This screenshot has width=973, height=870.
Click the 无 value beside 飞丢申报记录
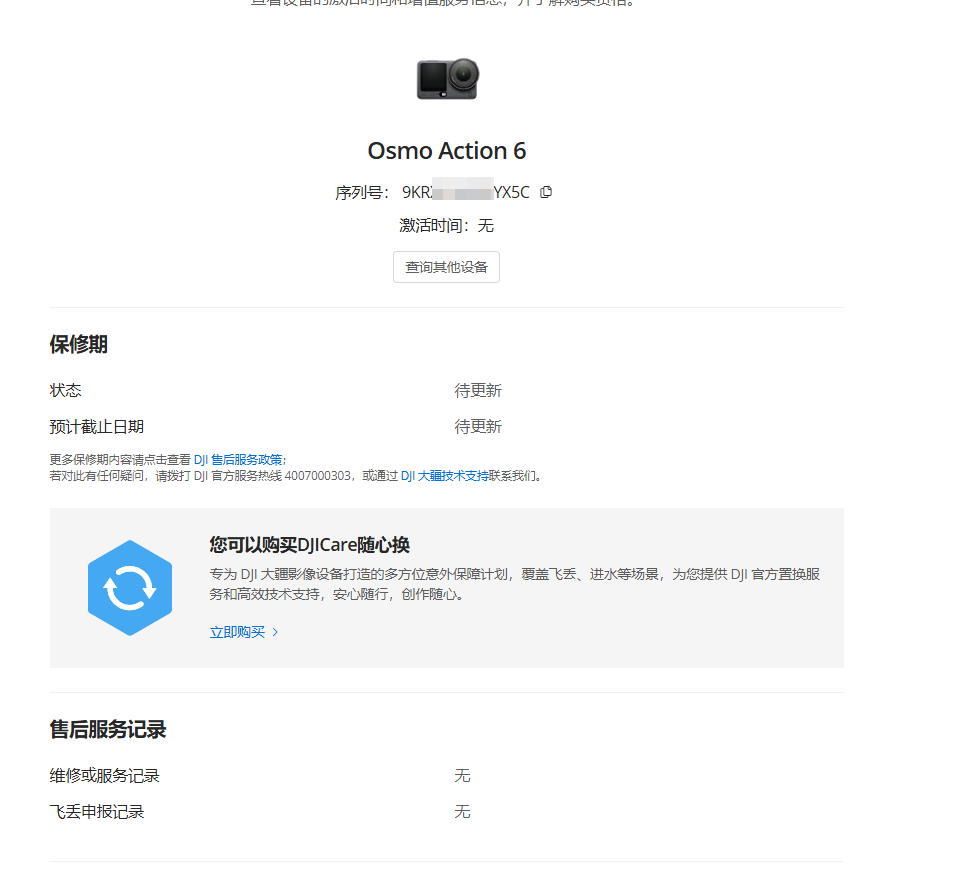(462, 812)
